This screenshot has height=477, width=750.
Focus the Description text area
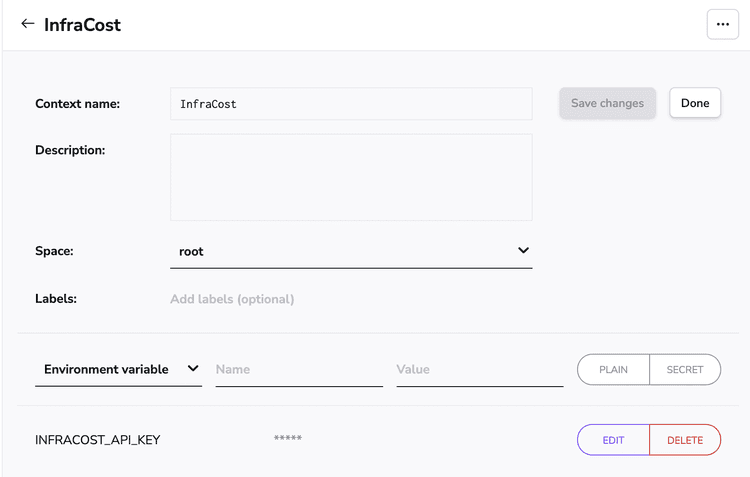click(351, 177)
